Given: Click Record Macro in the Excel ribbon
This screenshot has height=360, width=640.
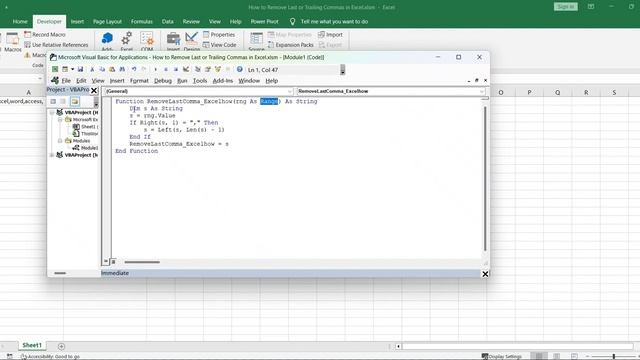Looking at the screenshot, I should click(45, 35).
